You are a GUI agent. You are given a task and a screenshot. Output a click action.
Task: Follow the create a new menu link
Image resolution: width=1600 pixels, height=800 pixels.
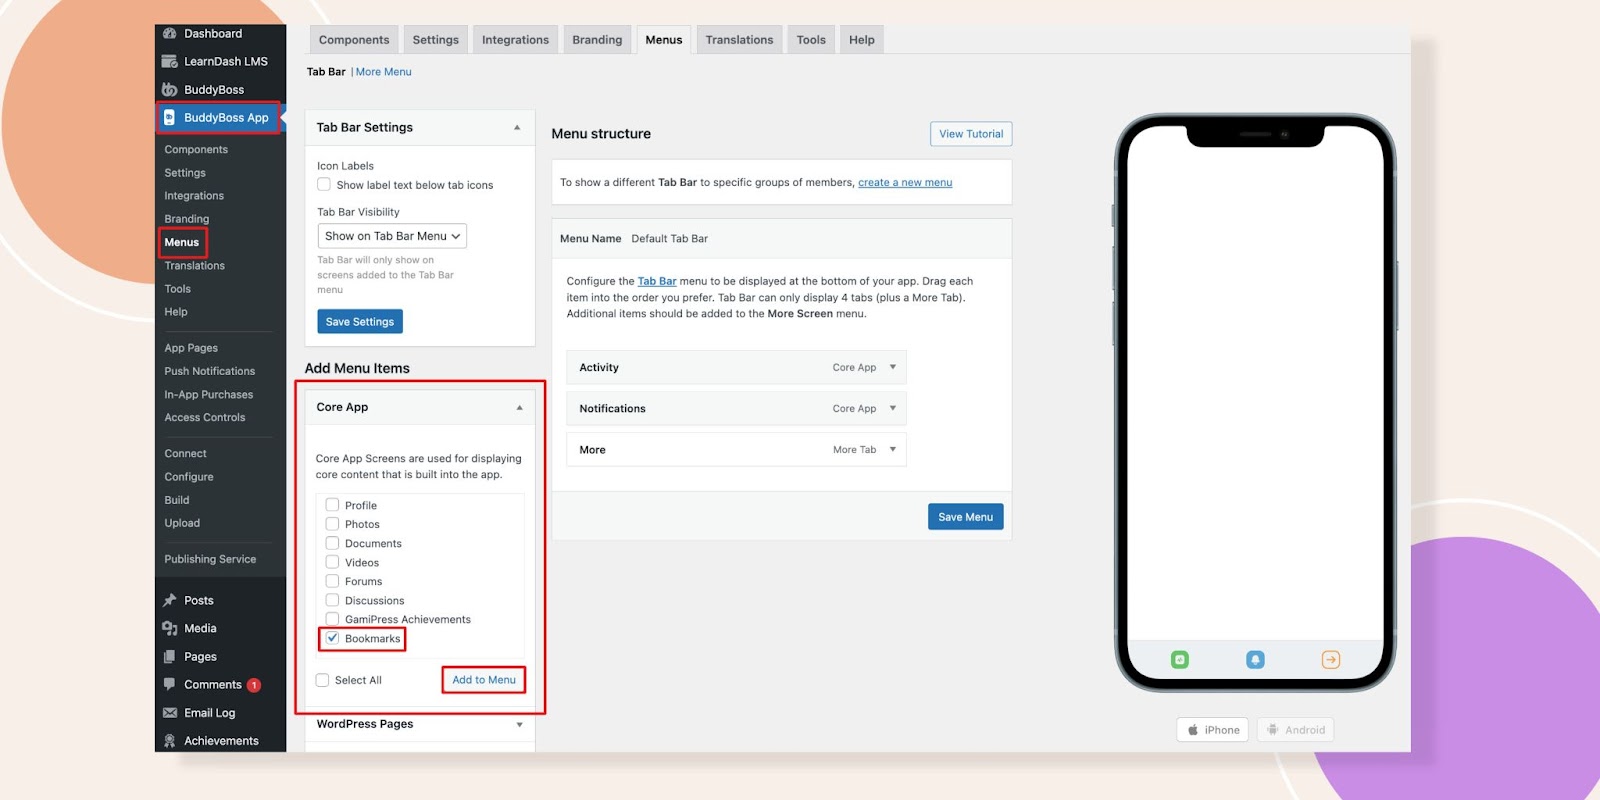tap(905, 182)
